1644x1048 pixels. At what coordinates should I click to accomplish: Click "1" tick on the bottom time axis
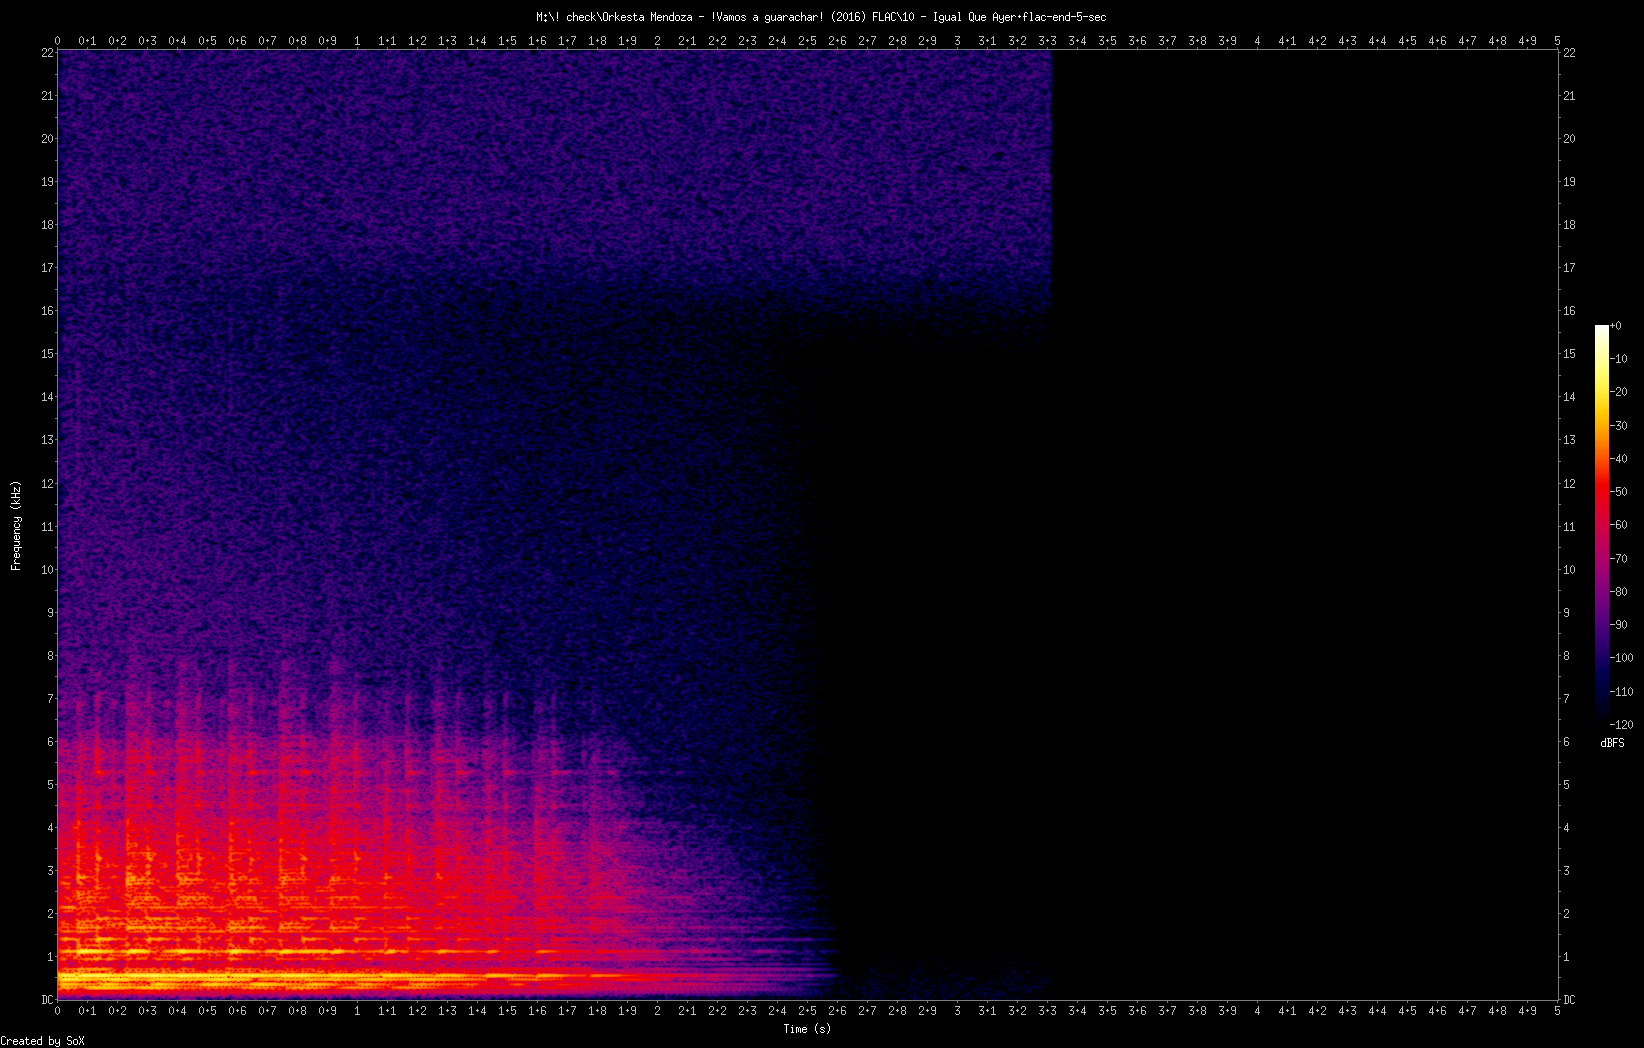click(357, 1011)
